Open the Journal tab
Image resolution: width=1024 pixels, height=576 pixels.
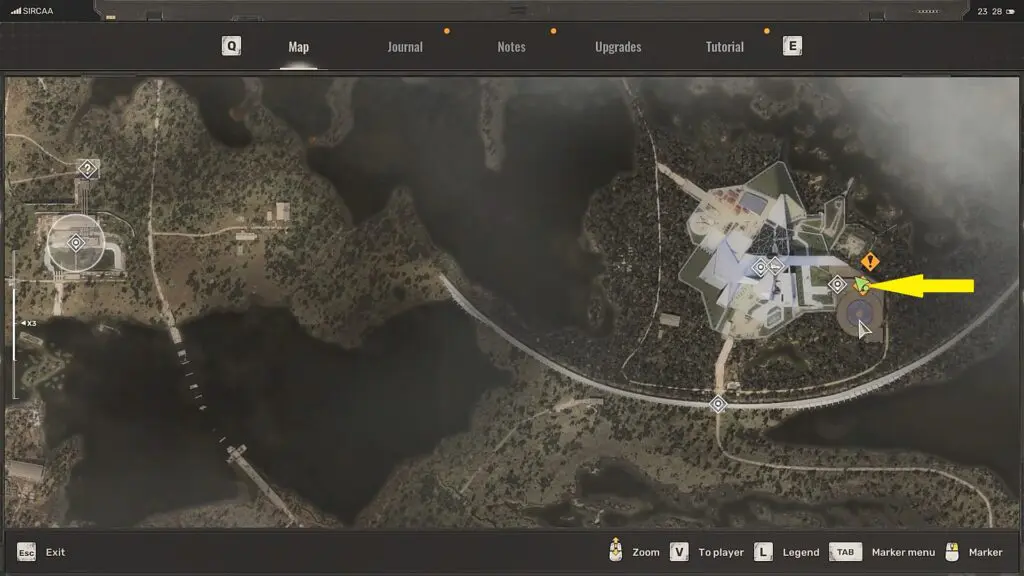click(x=405, y=47)
